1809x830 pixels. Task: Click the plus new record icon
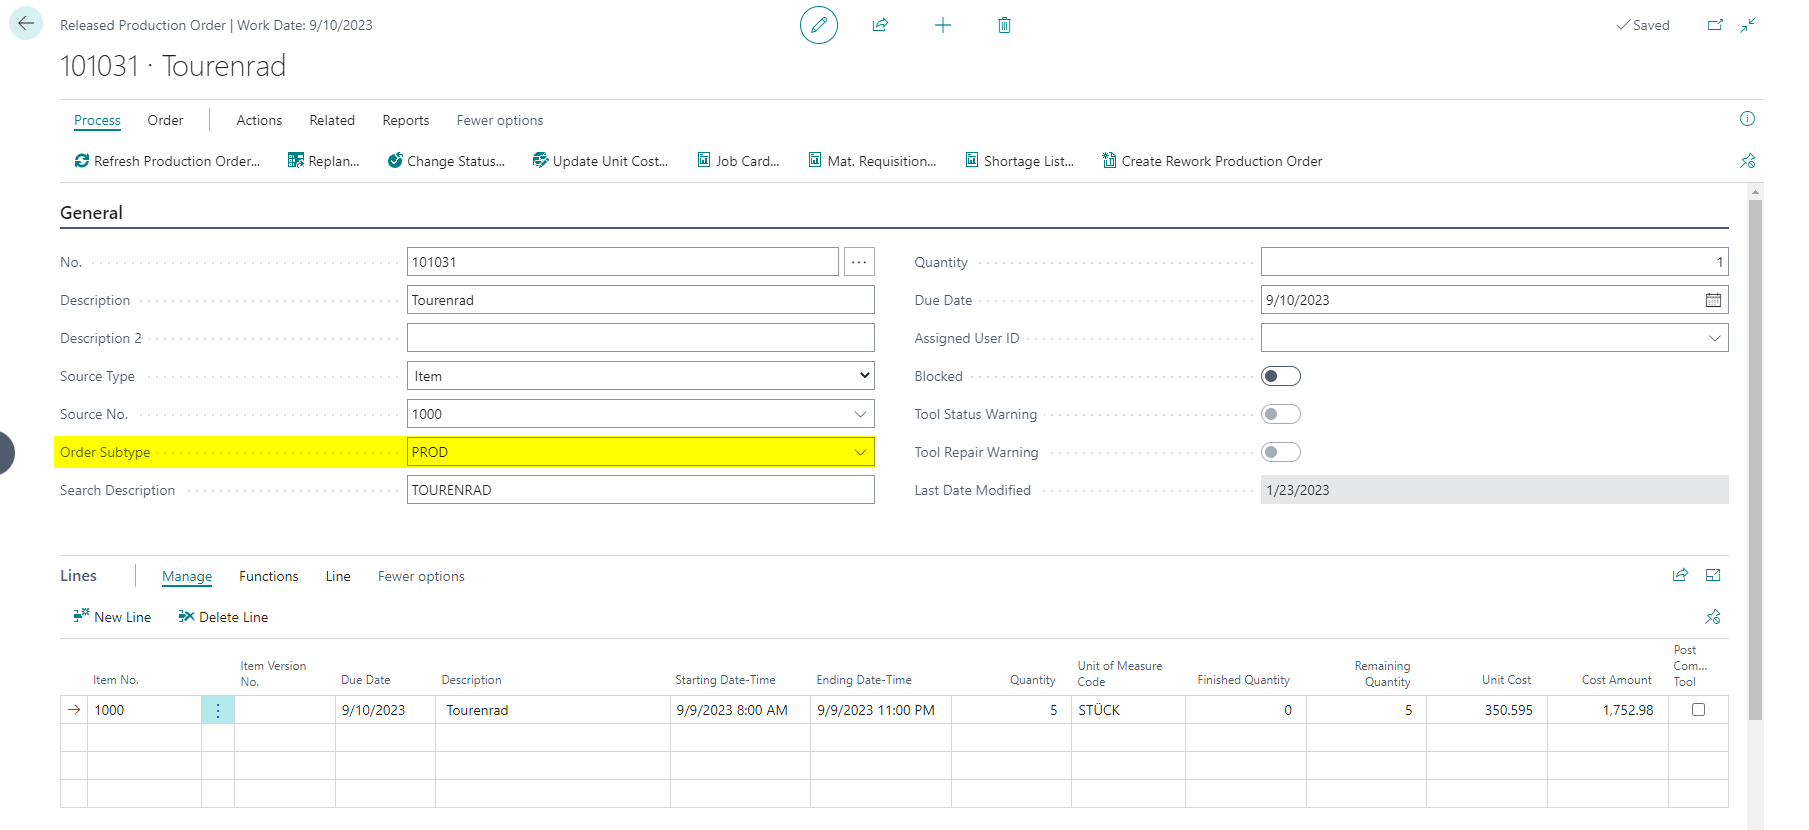click(942, 25)
